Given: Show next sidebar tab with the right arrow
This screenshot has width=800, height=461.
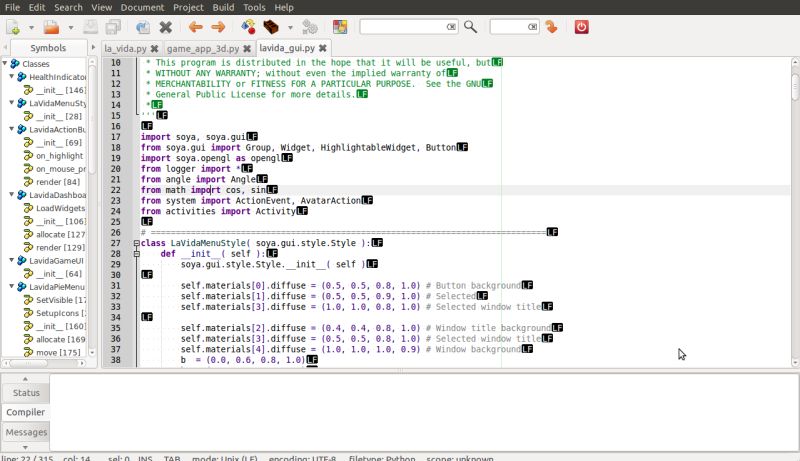Looking at the screenshot, I should click(x=93, y=48).
